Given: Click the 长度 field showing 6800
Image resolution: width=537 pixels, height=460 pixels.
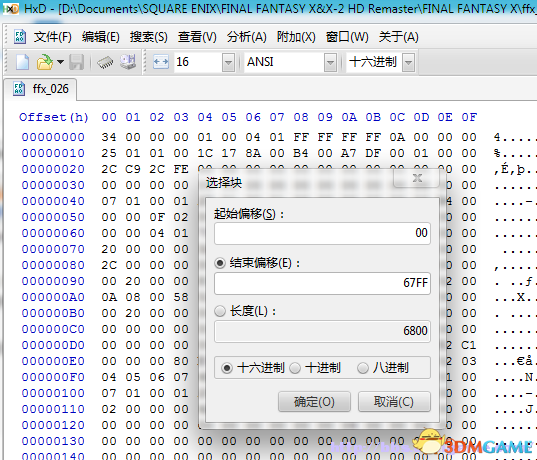Looking at the screenshot, I should click(322, 331).
